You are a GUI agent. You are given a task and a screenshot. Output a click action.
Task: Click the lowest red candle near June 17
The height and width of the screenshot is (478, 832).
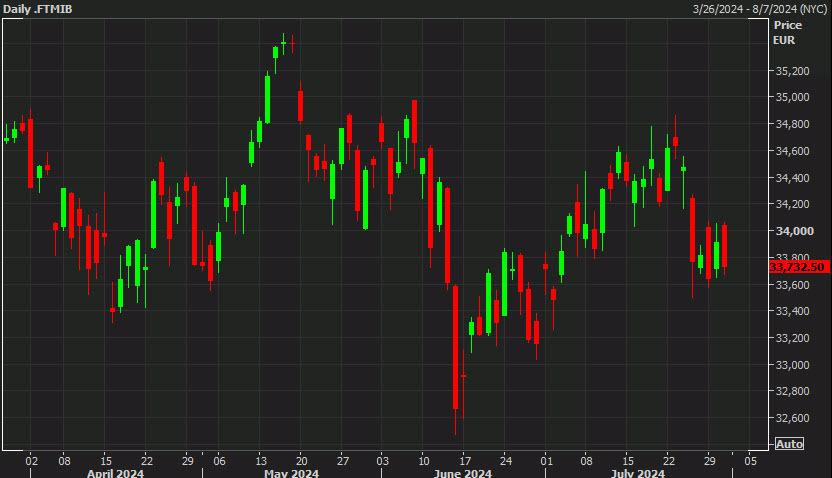[x=456, y=347]
